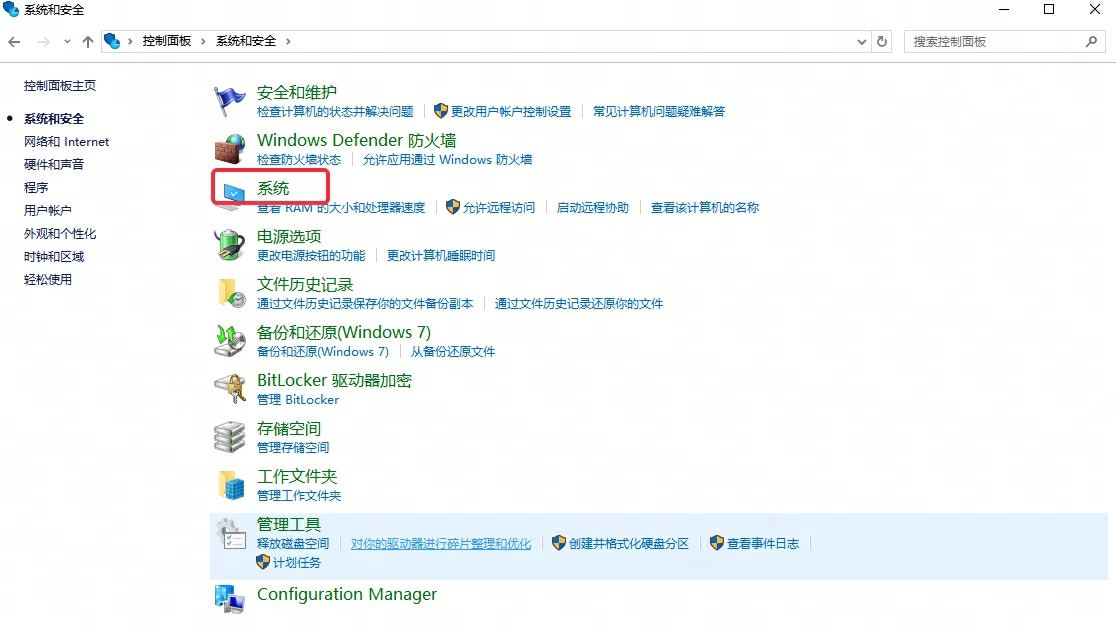The height and width of the screenshot is (627, 1116).
Task: Click the Security and Maintenance flag icon
Action: (230, 101)
